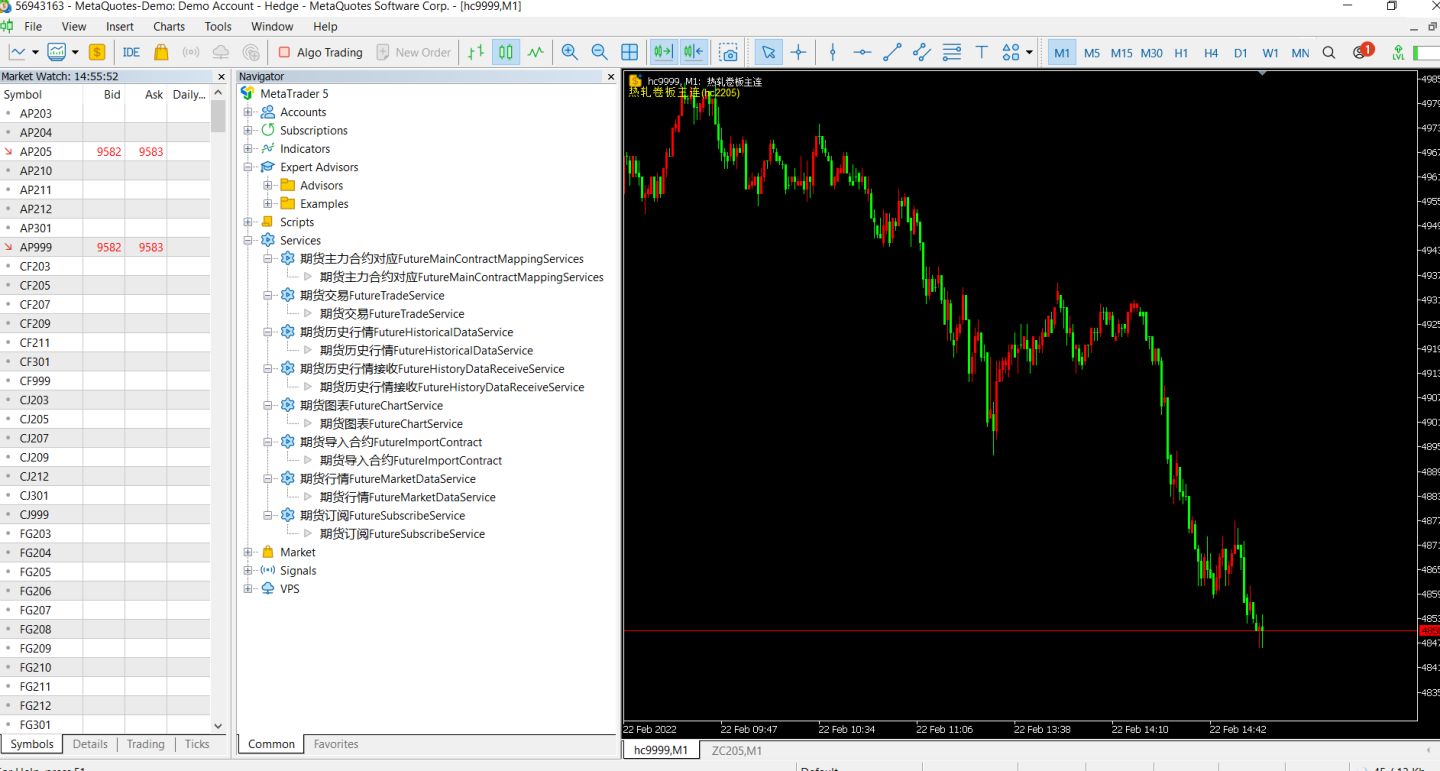Image resolution: width=1440 pixels, height=771 pixels.
Task: Open the VPS cloud toolbar icon
Action: [221, 52]
